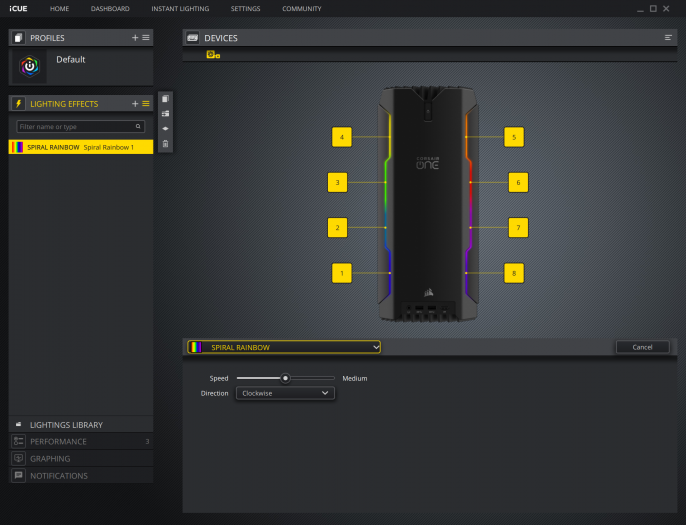Screen dimensions: 686x525
Task: Open Instant Lighting menu
Action: (x=180, y=8)
